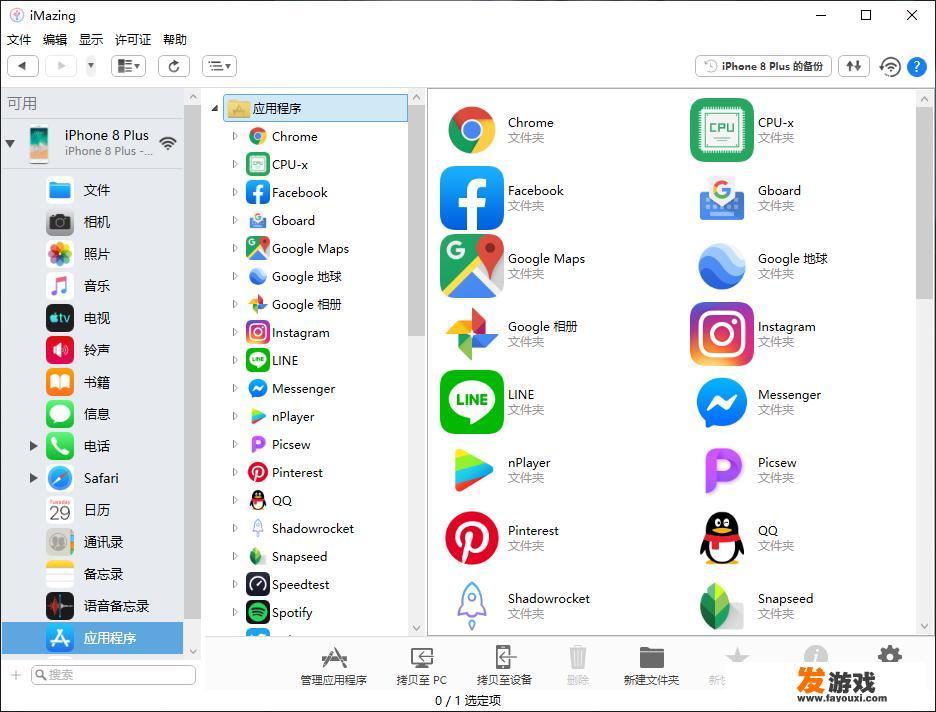
Task: Open the Facebook app folder icon
Action: [472, 198]
